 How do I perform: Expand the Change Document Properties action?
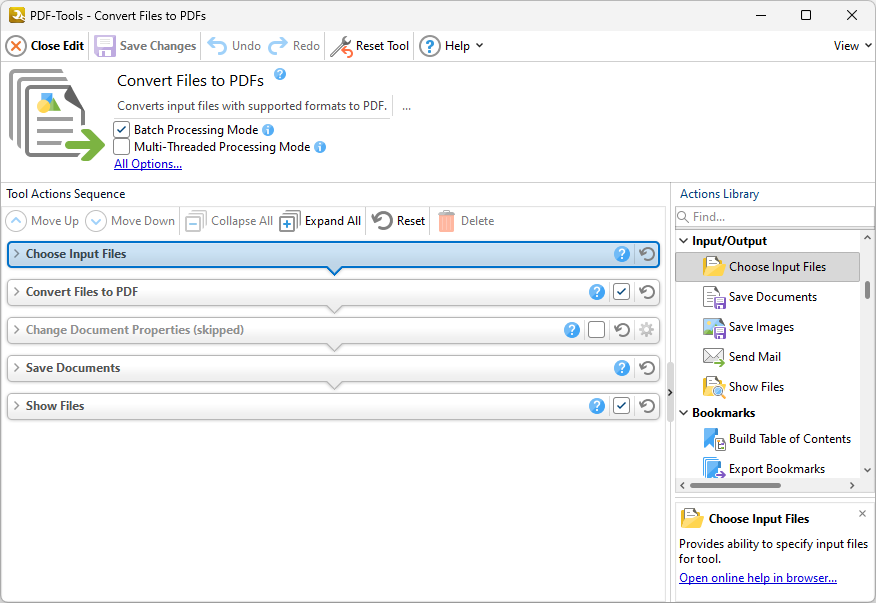coord(17,330)
